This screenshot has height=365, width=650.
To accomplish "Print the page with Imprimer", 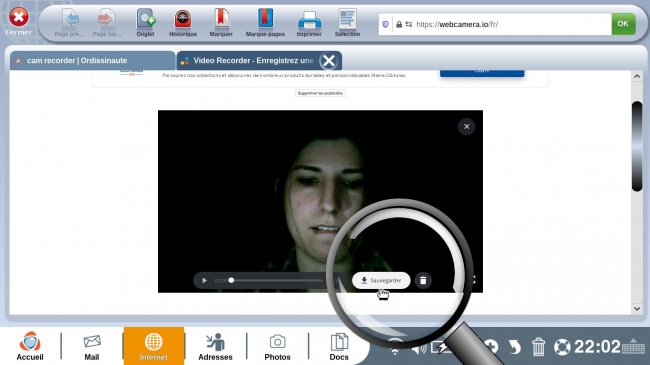I will 309,23.
